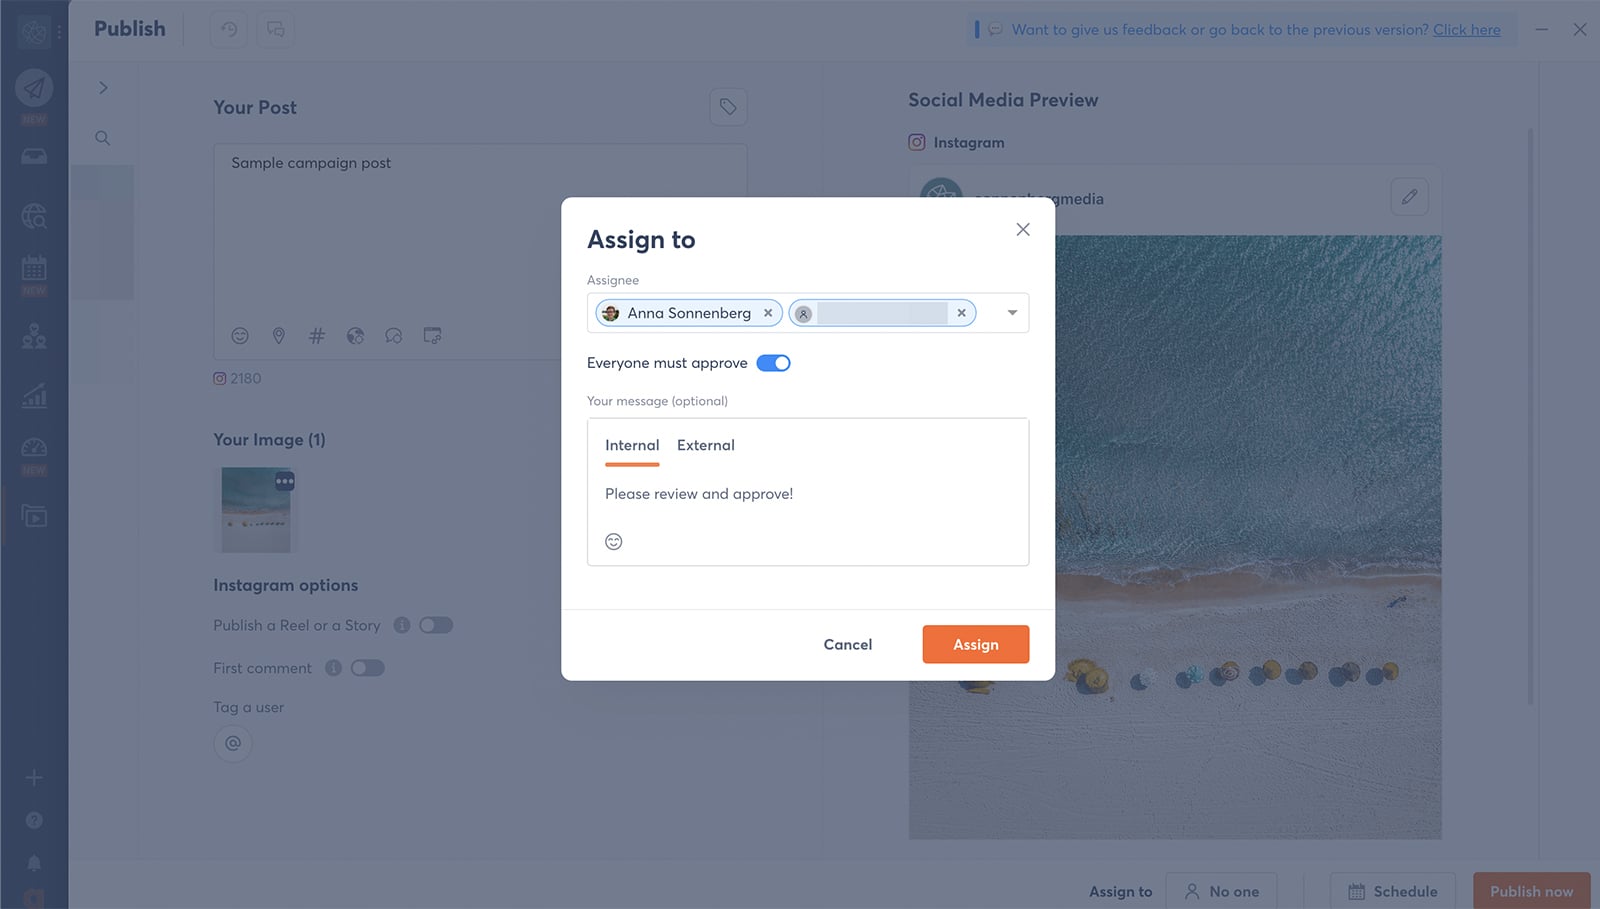This screenshot has width=1600, height=909.
Task: Open the Assignee dropdown arrow
Action: click(x=1012, y=313)
